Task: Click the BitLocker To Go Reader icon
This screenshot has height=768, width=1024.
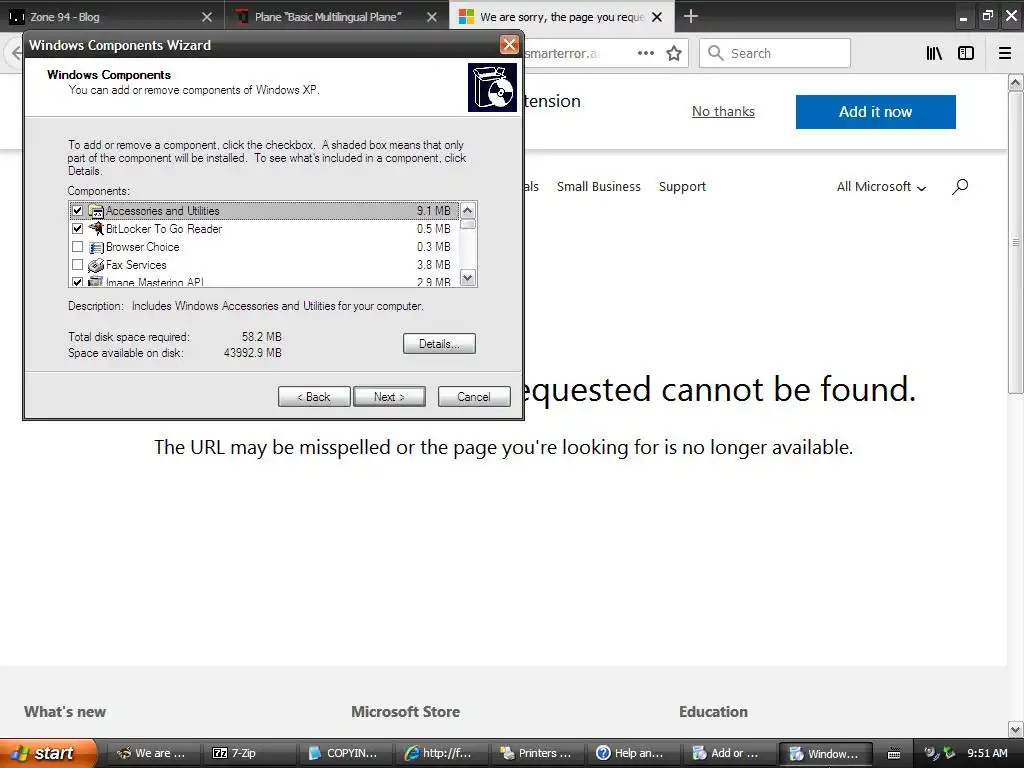Action: [96, 229]
